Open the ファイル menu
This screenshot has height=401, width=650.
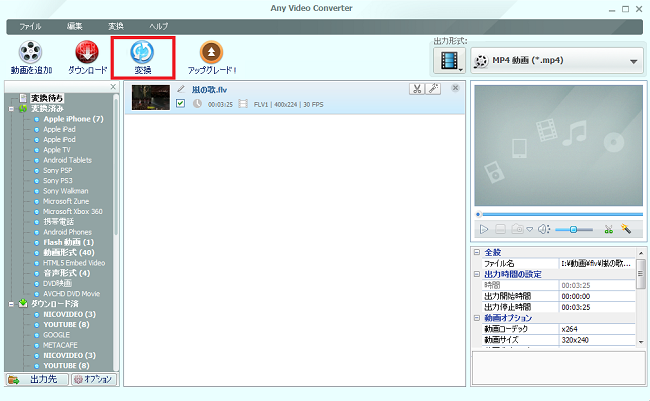[30, 27]
